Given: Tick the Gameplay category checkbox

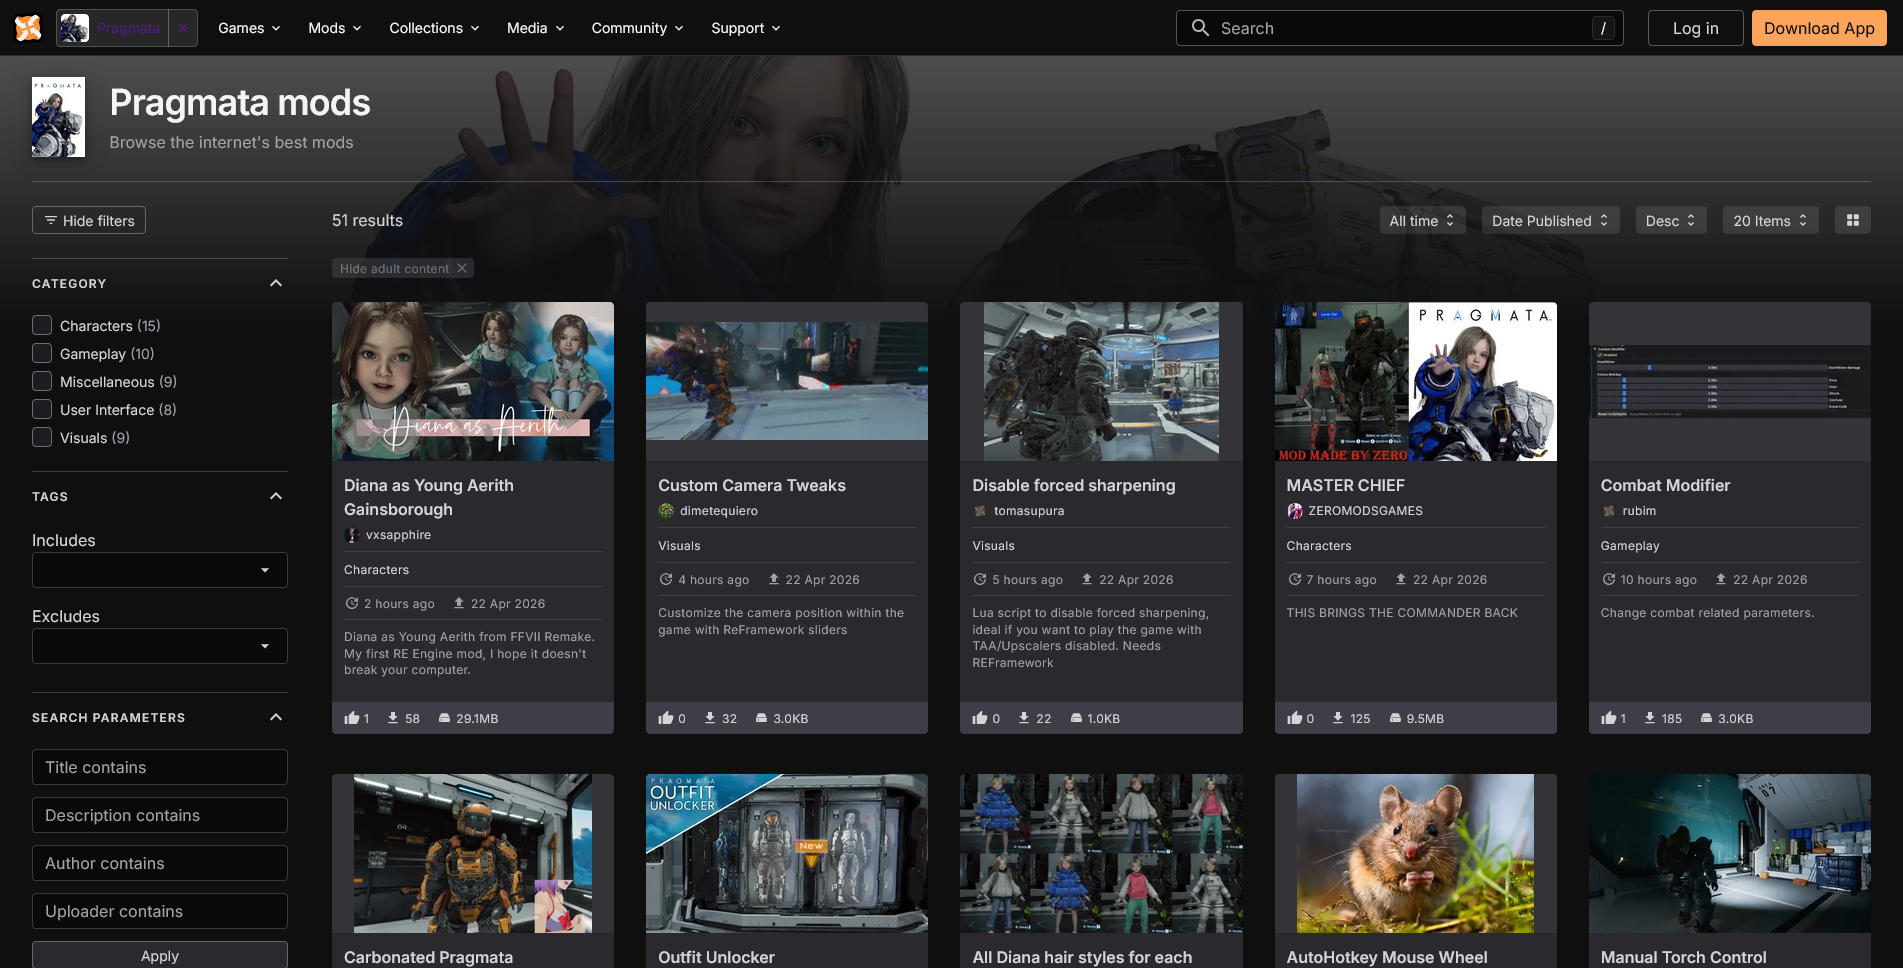Looking at the screenshot, I should click(x=42, y=353).
